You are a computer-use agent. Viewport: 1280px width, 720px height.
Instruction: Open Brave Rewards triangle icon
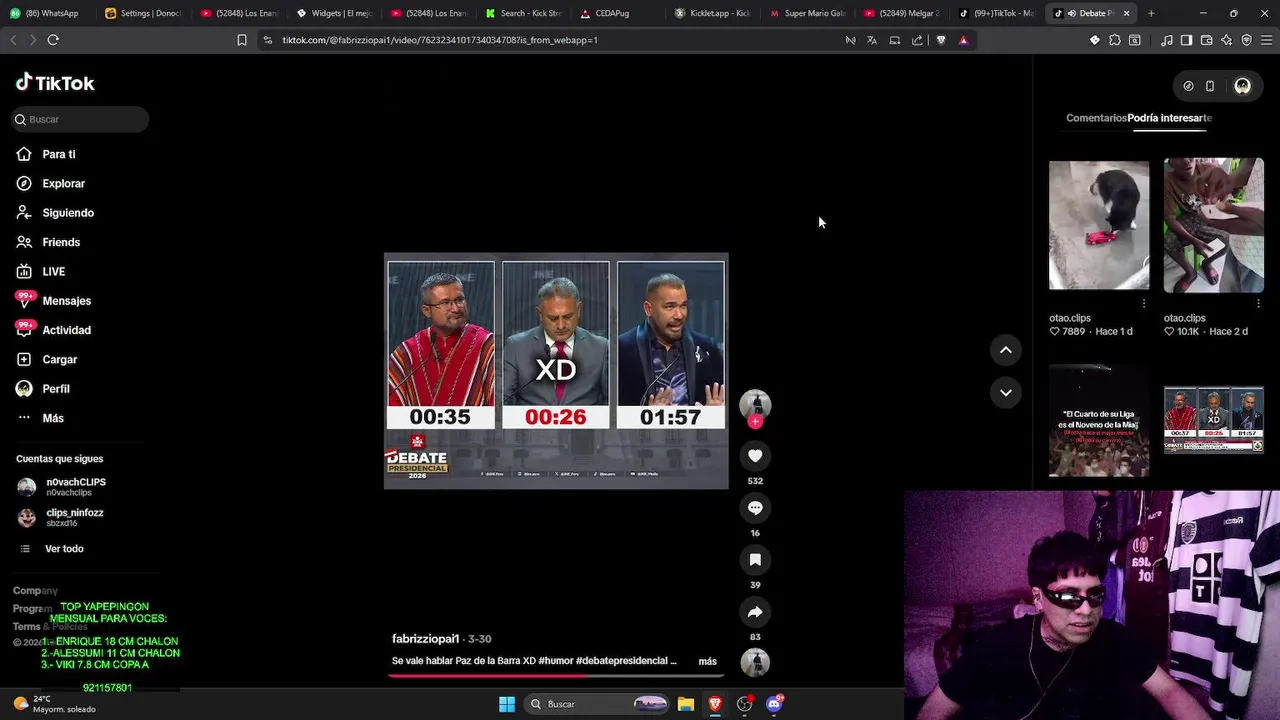pyautogui.click(x=963, y=40)
